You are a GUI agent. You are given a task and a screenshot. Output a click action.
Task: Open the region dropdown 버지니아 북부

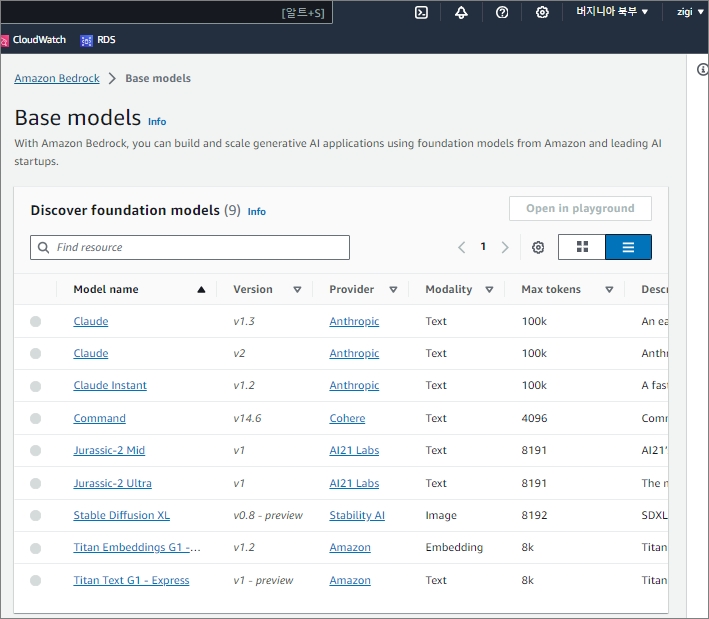[612, 12]
